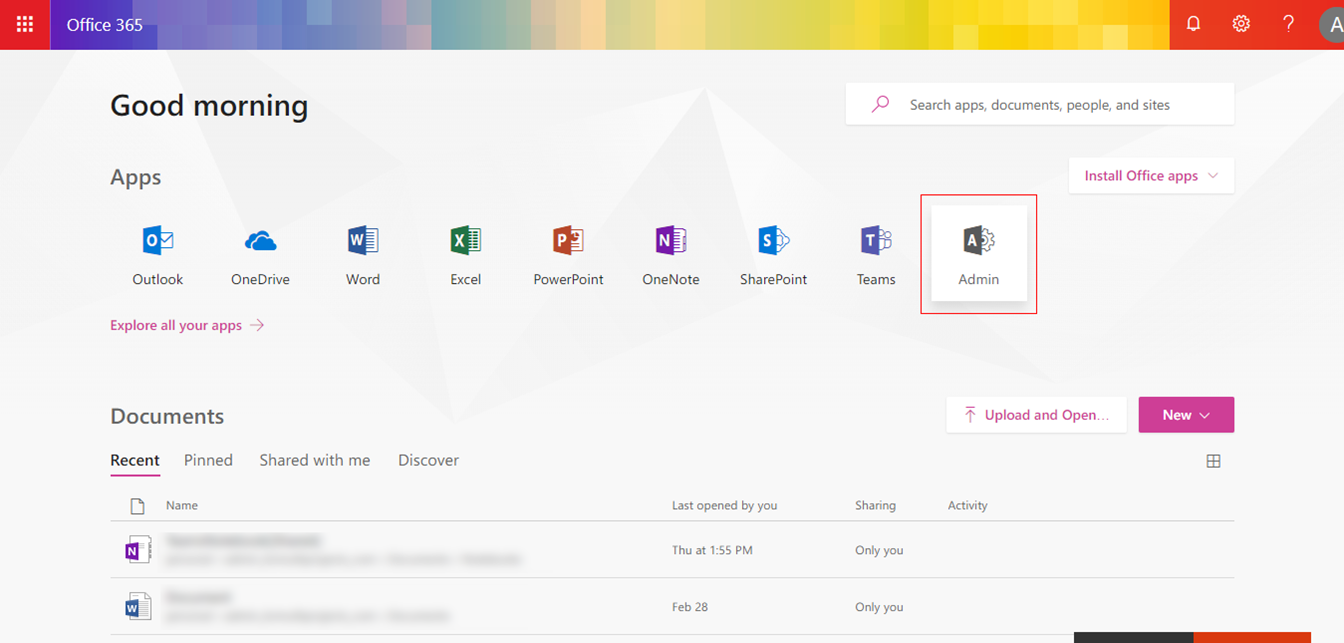Launch the Teams app
Viewport: 1344px width, 643px height.
876,256
